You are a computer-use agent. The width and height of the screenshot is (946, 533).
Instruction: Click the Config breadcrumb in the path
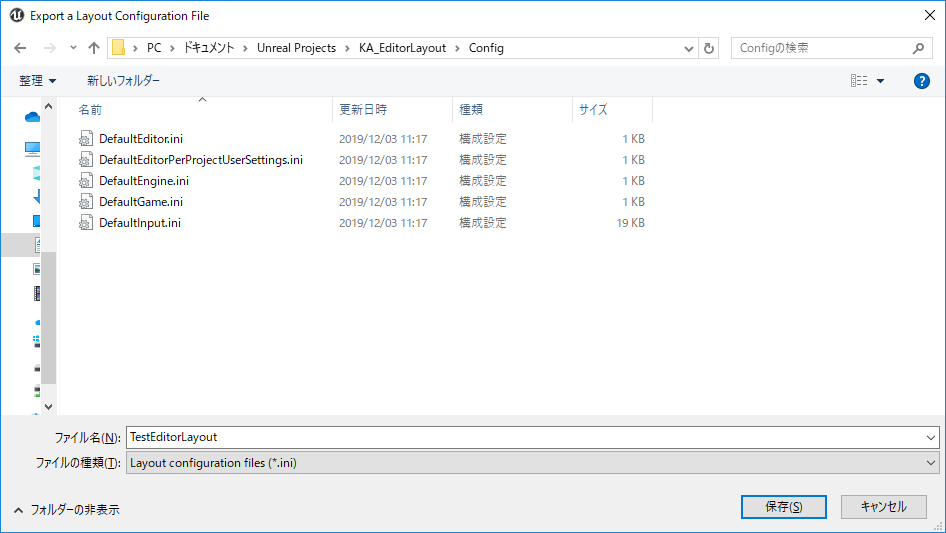(486, 48)
